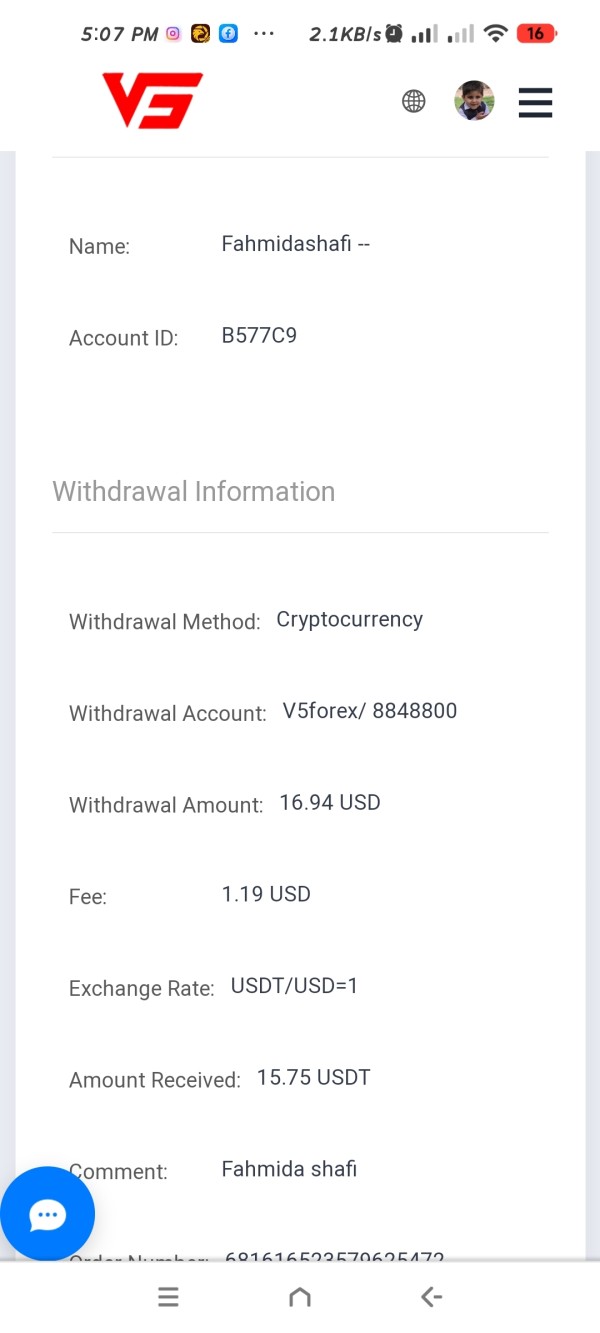Tap the Cryptocurrency withdrawal method text
600x1333 pixels.
point(350,620)
